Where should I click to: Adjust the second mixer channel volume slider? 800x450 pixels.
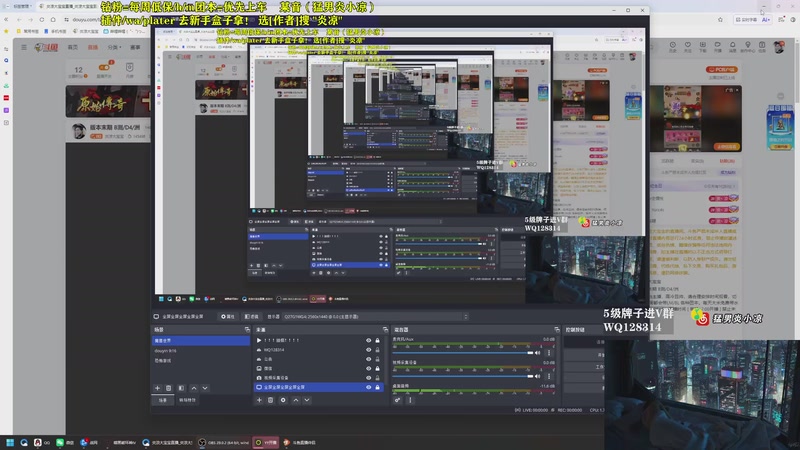point(463,376)
